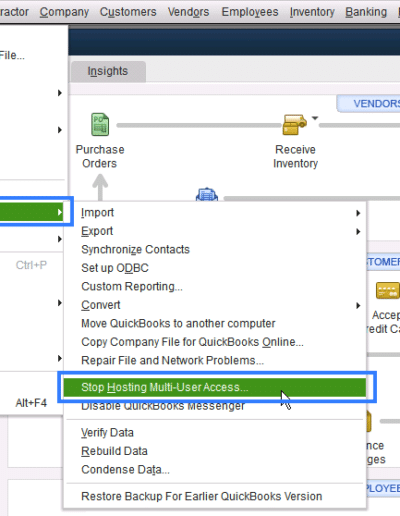The image size is (400, 516).
Task: Expand the Import submenu arrow
Action: point(358,213)
